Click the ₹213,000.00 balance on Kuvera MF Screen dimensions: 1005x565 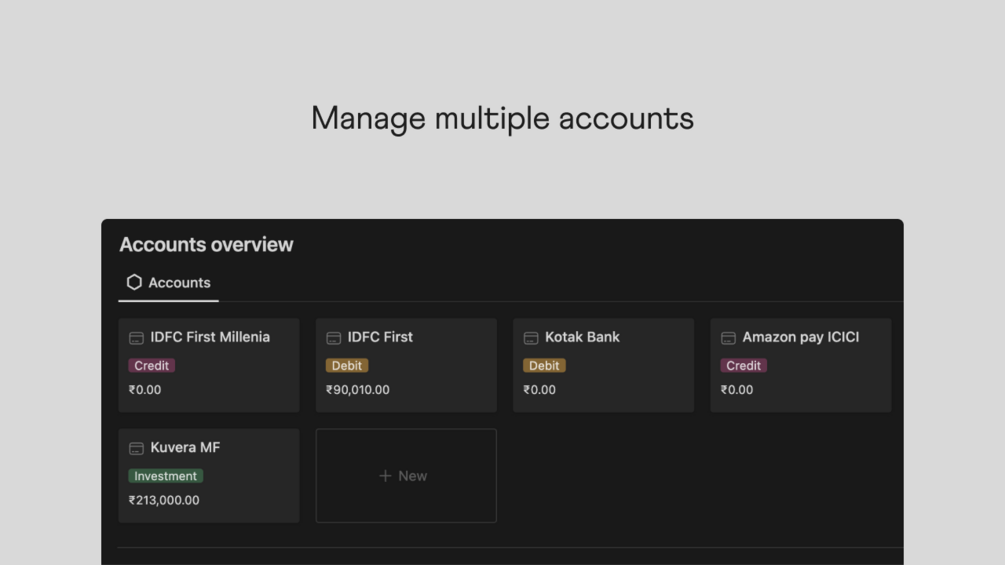164,500
